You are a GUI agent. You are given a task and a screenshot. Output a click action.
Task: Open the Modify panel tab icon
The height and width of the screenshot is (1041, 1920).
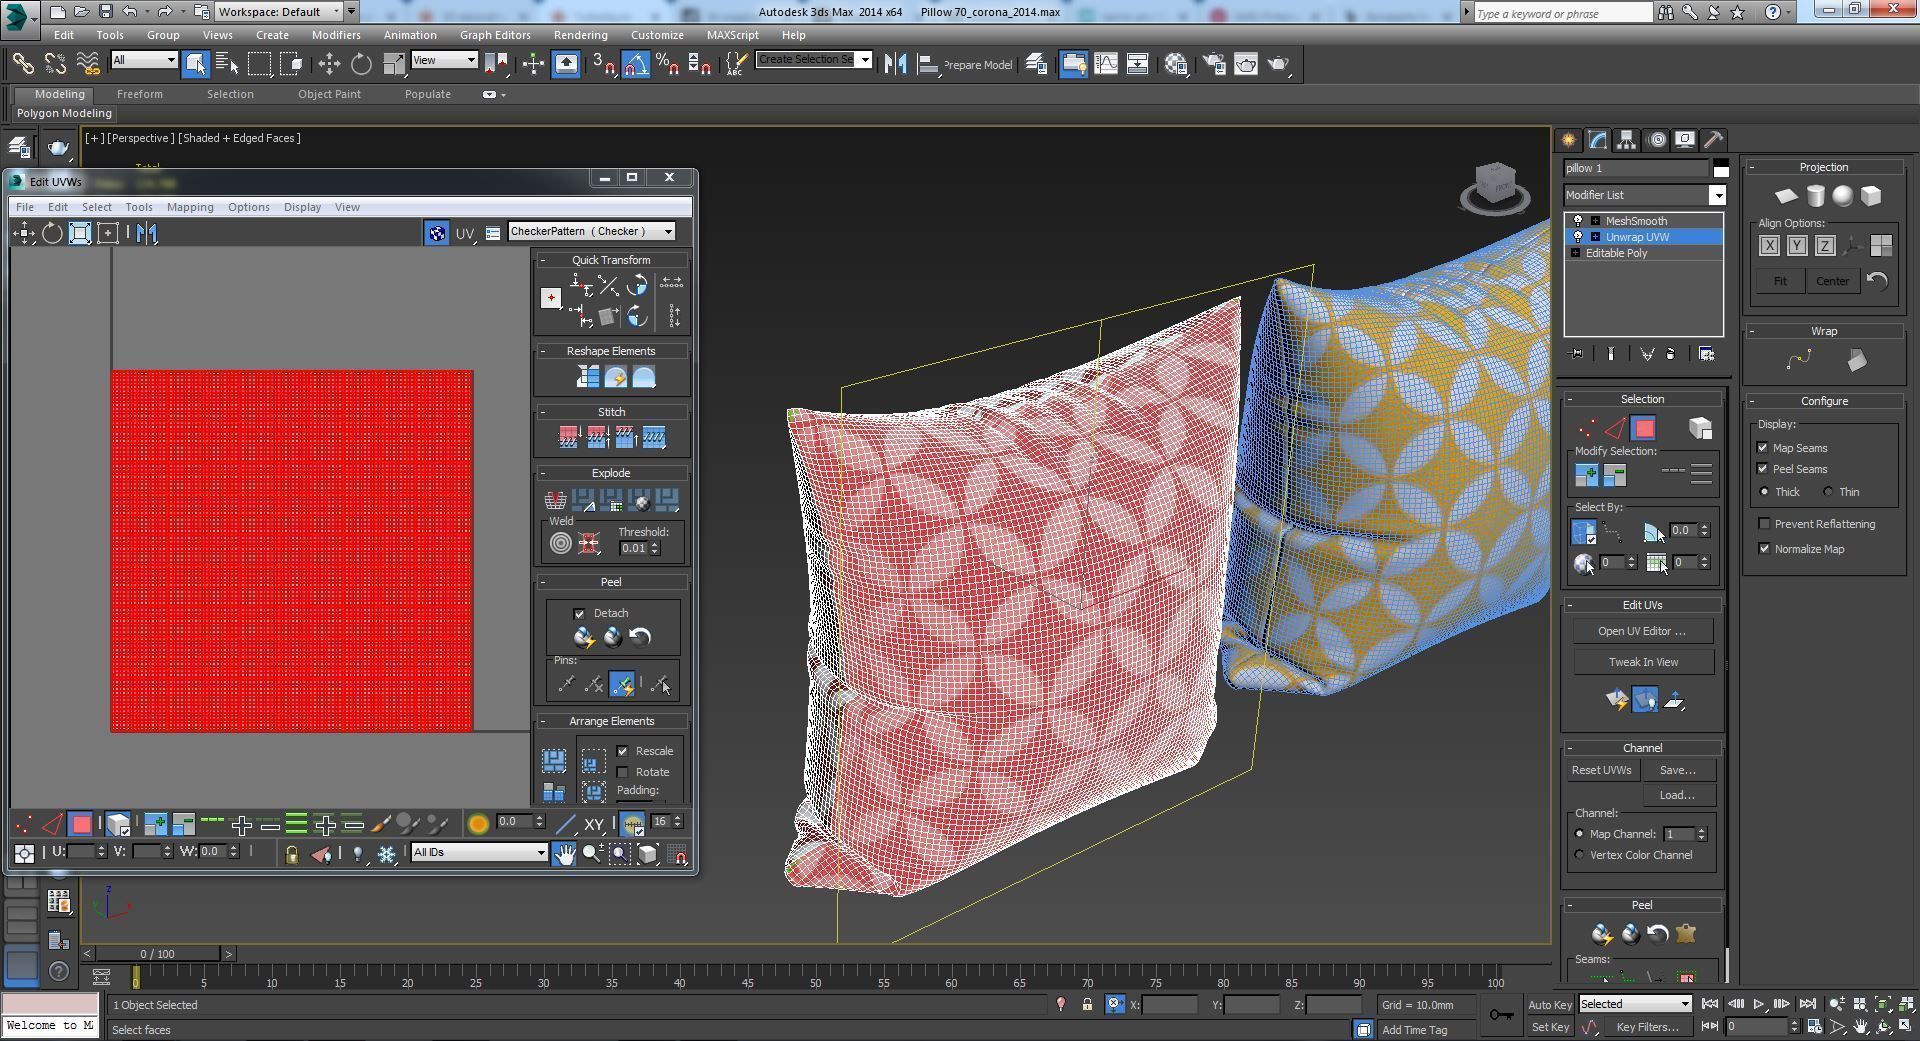click(1597, 140)
